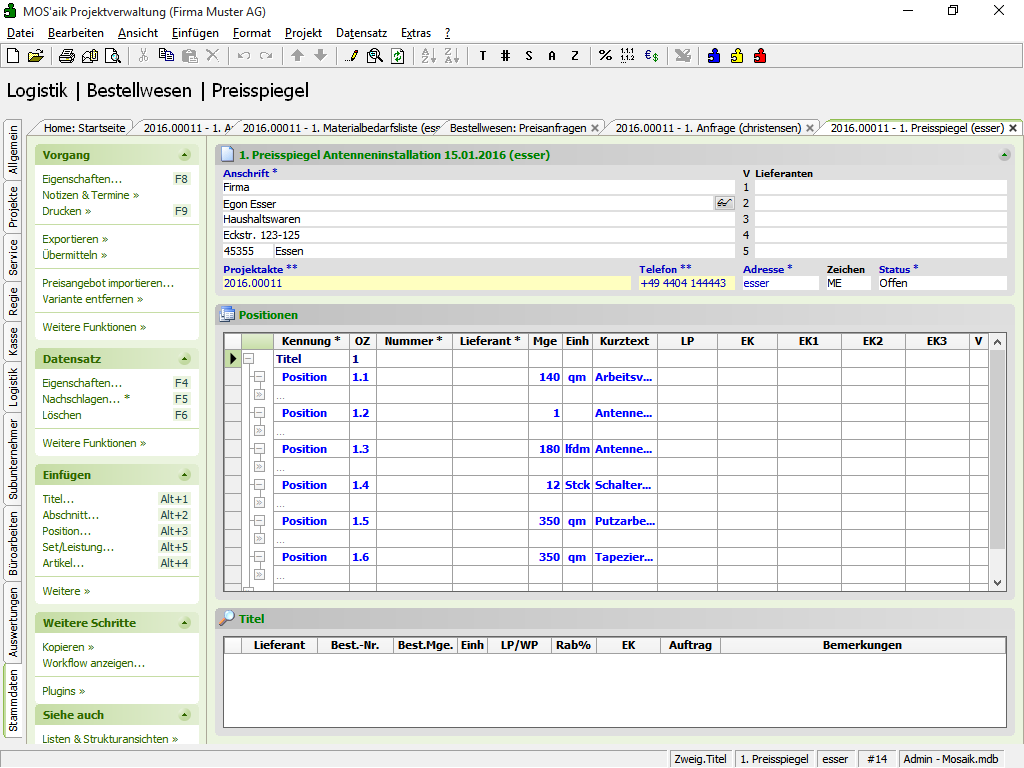
Task: Click the print icon in the toolbar
Action: coord(66,56)
